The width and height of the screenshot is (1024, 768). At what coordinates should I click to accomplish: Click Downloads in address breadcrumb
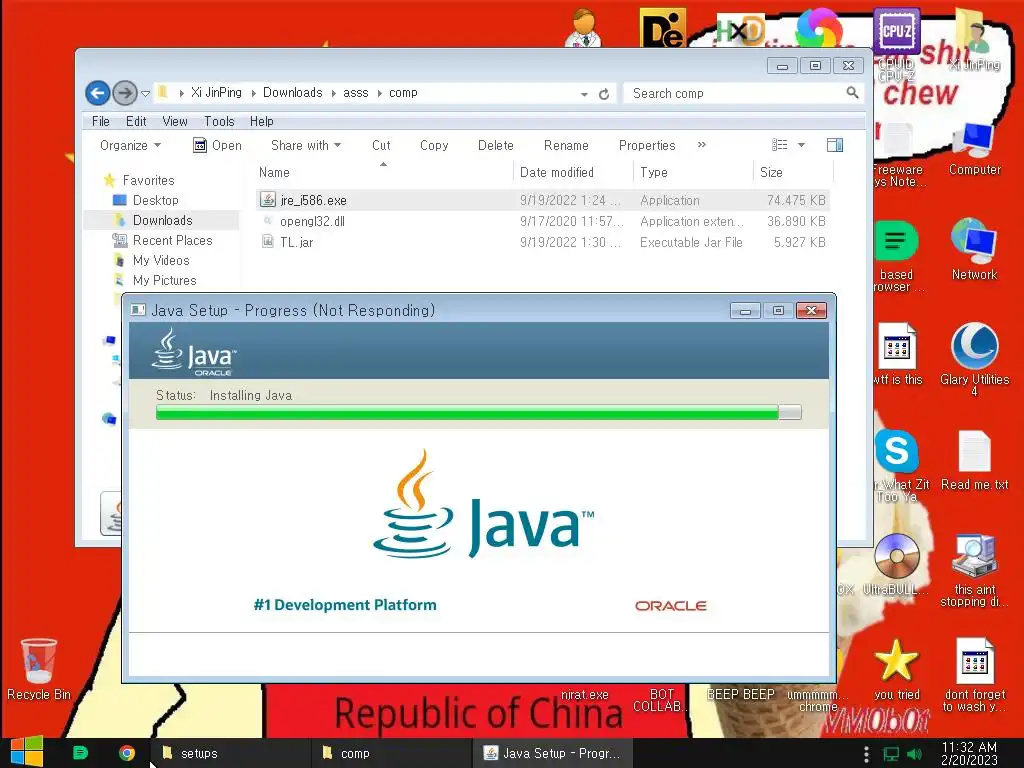coord(293,93)
